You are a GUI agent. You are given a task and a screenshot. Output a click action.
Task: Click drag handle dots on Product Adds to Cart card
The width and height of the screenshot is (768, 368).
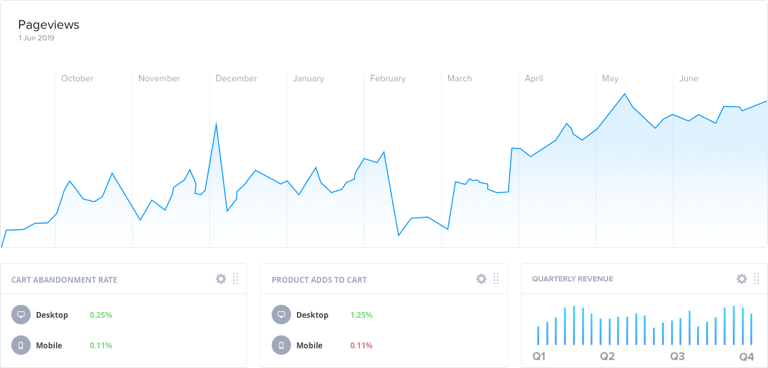[x=496, y=279]
